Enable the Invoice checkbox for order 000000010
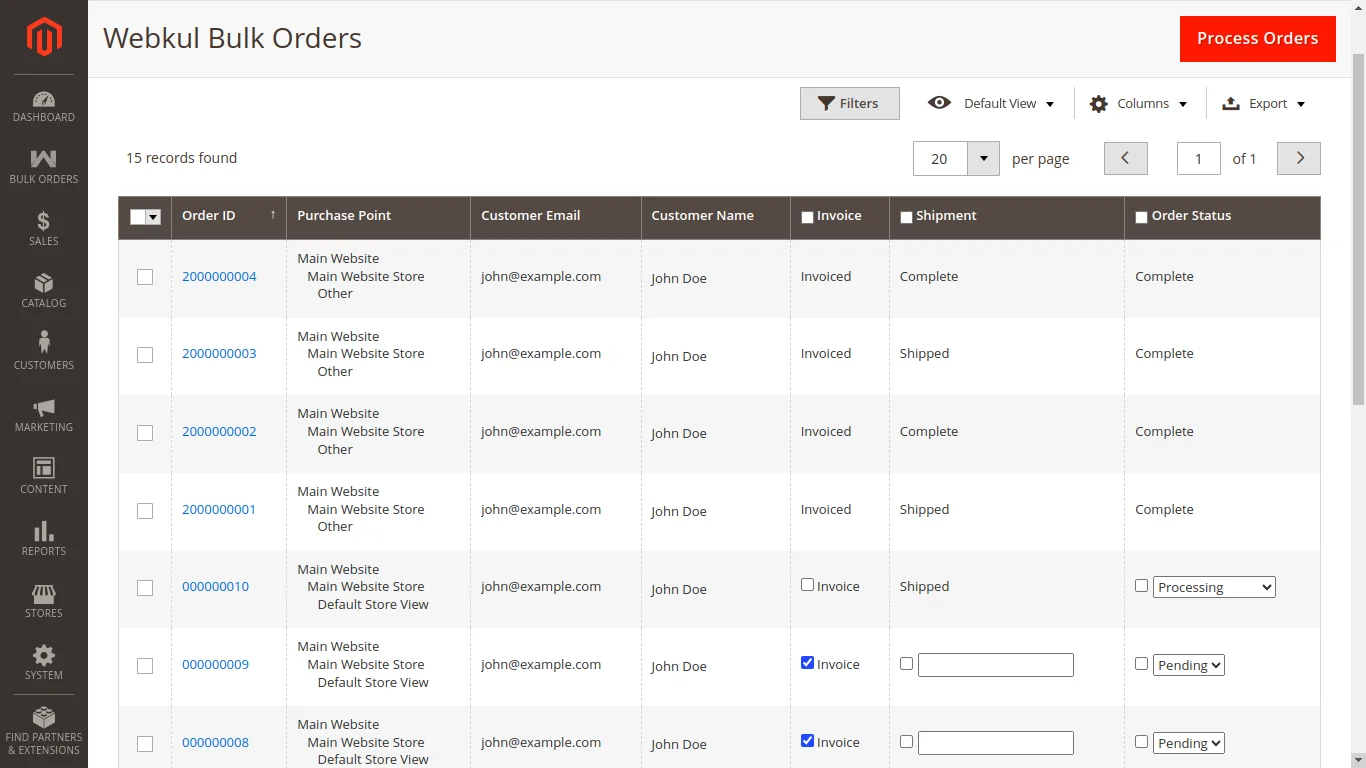The image size is (1366, 768). pos(807,586)
